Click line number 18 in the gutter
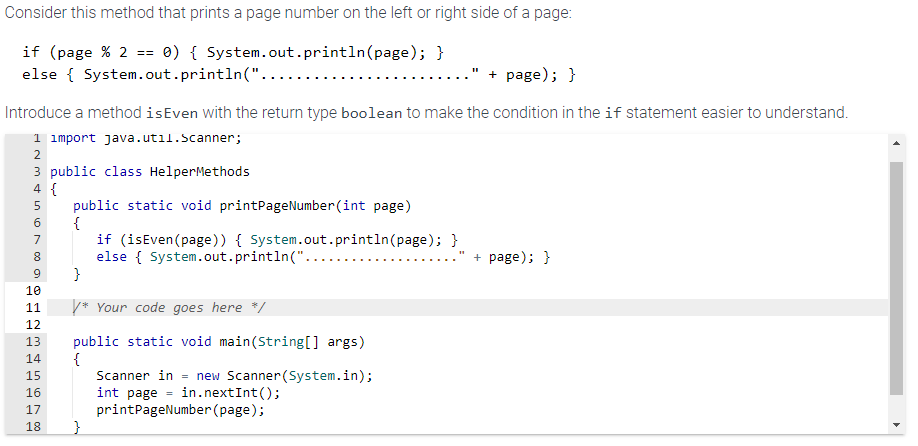918x446 pixels. click(33, 427)
